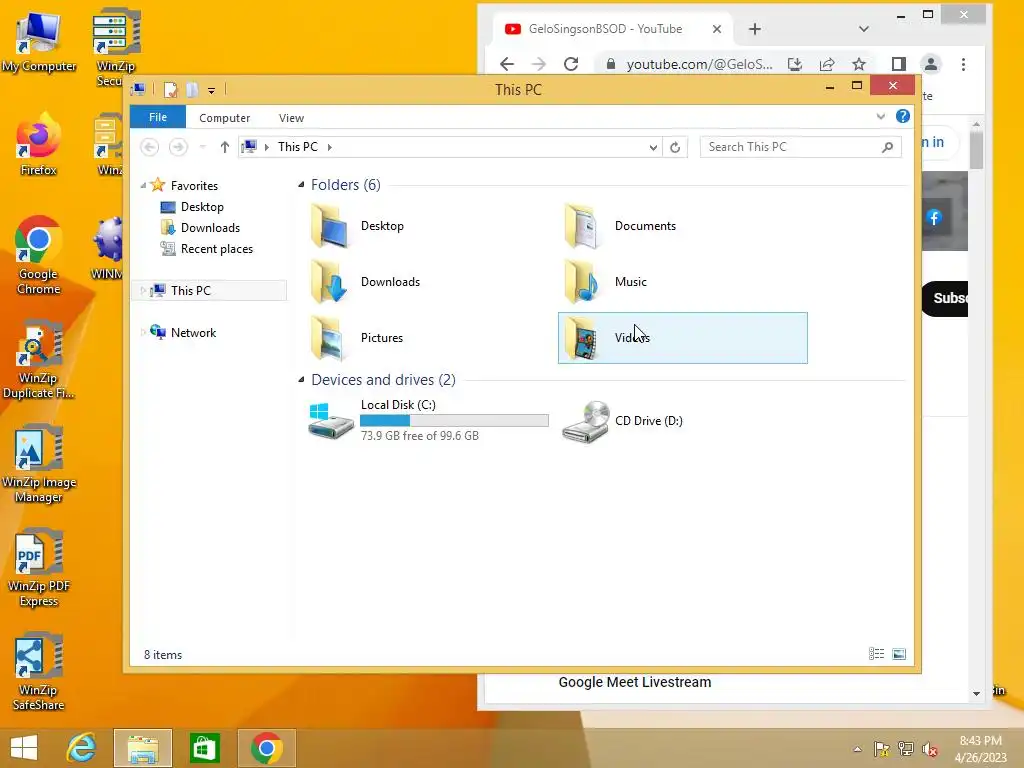
Task: Click This PC in address bar breadcrumb
Action: 298,147
